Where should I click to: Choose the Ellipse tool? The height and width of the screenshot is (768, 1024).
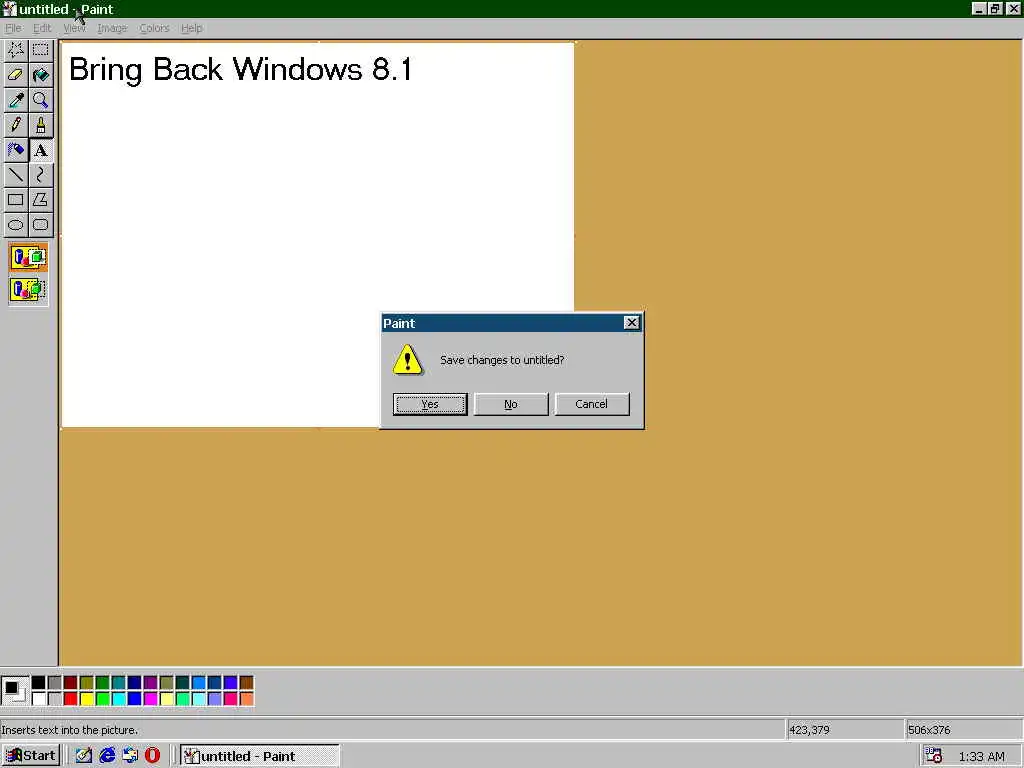tap(16, 225)
